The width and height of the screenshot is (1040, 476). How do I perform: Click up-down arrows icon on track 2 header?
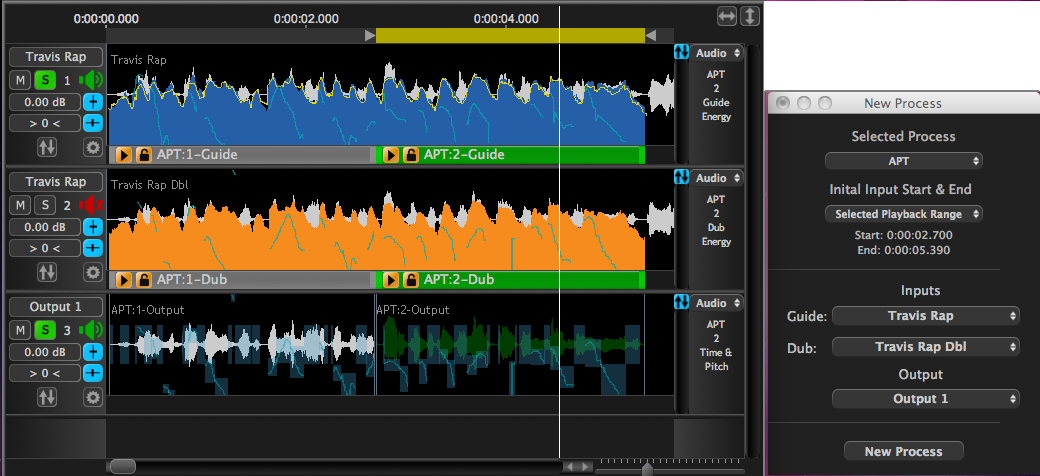pyautogui.click(x=47, y=272)
